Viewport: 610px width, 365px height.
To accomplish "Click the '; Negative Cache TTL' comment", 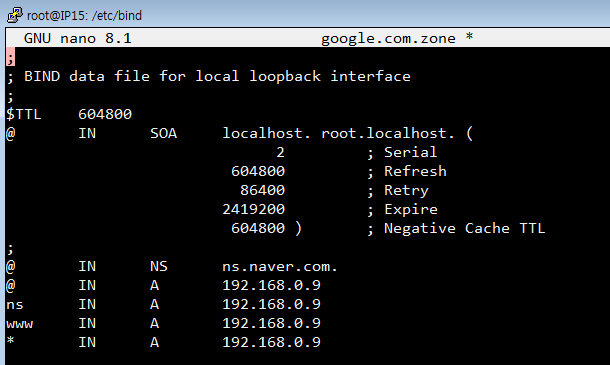I will (x=456, y=228).
